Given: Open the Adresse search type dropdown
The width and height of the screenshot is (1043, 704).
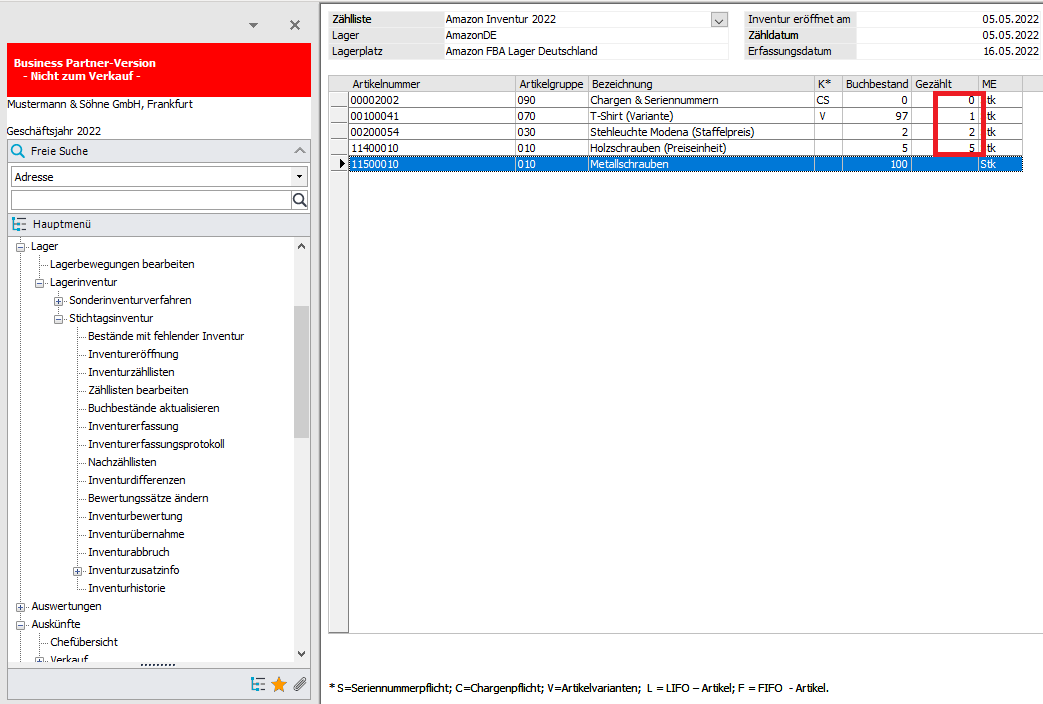Looking at the screenshot, I should click(299, 176).
